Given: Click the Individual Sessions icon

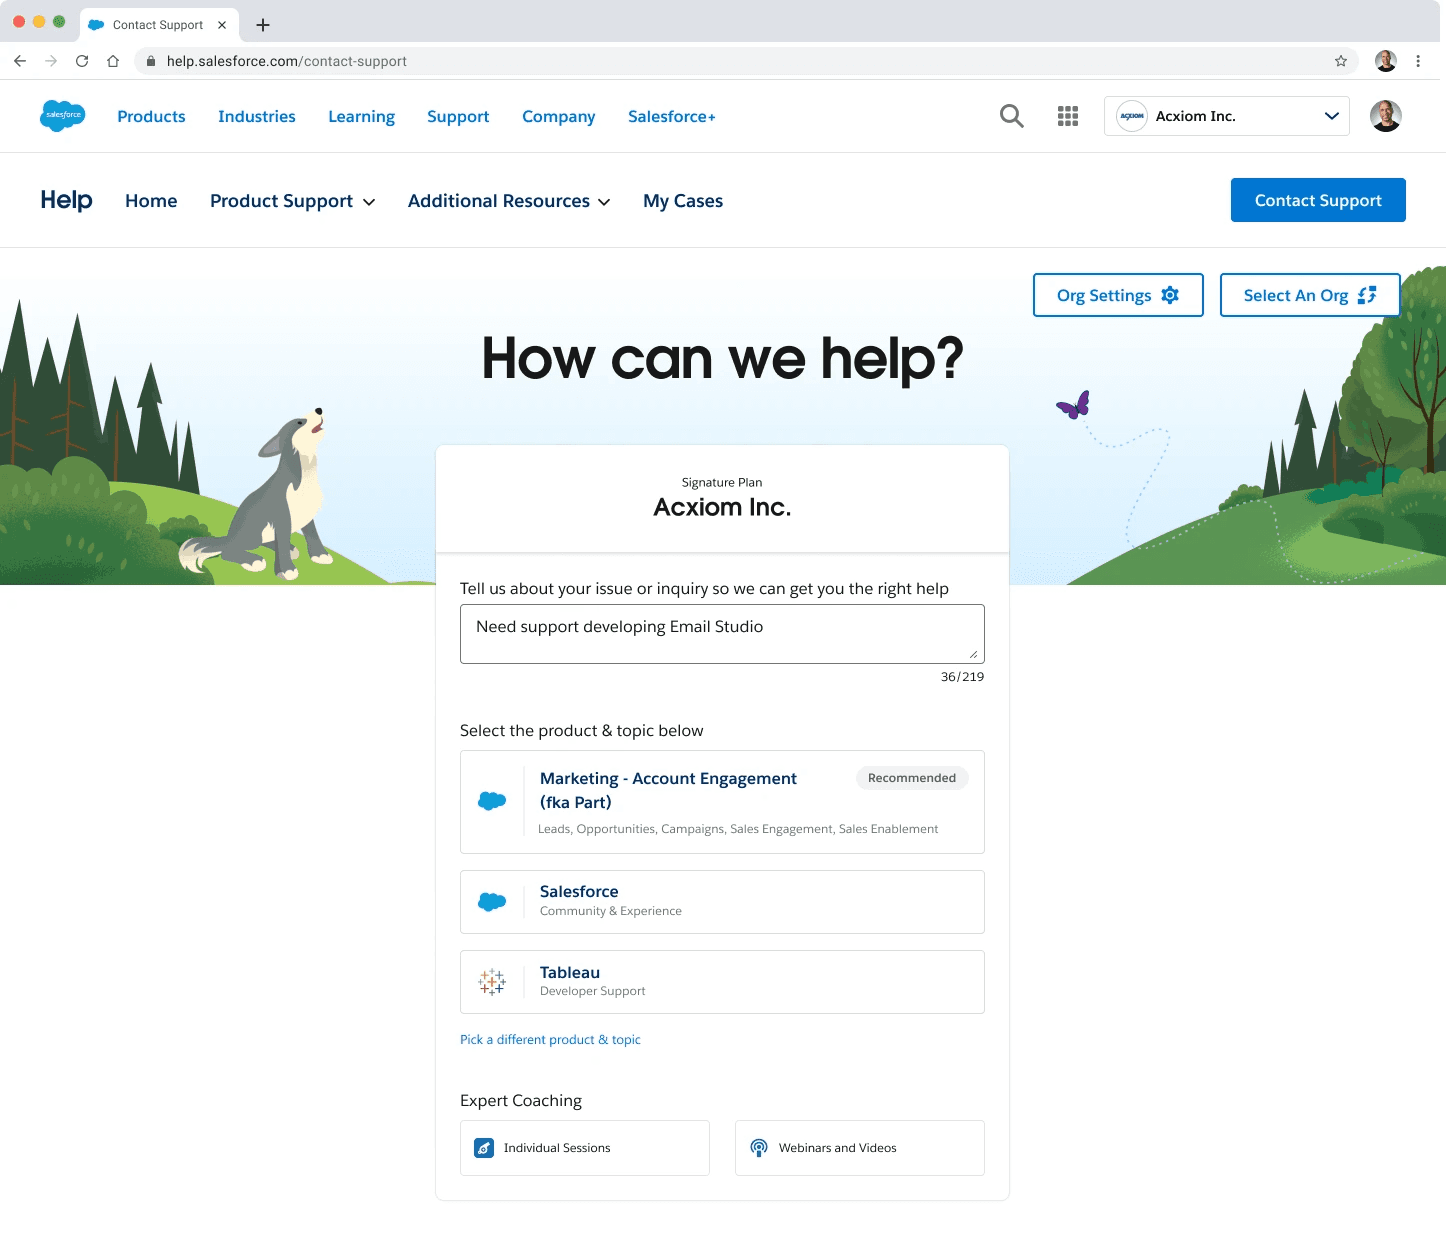Looking at the screenshot, I should [x=484, y=1148].
